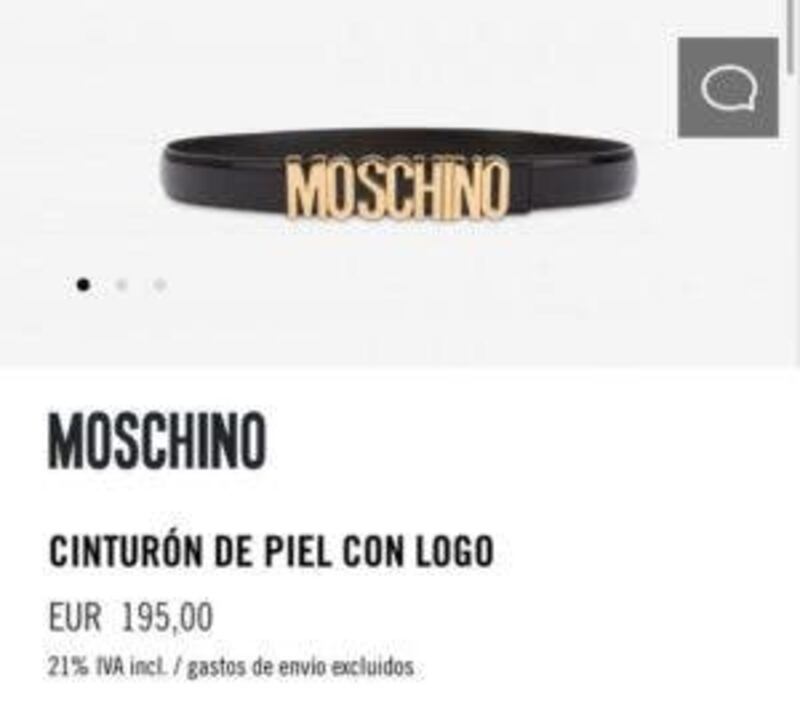800x709 pixels.
Task: Click the final O of the gold buckle
Action: tap(493, 188)
